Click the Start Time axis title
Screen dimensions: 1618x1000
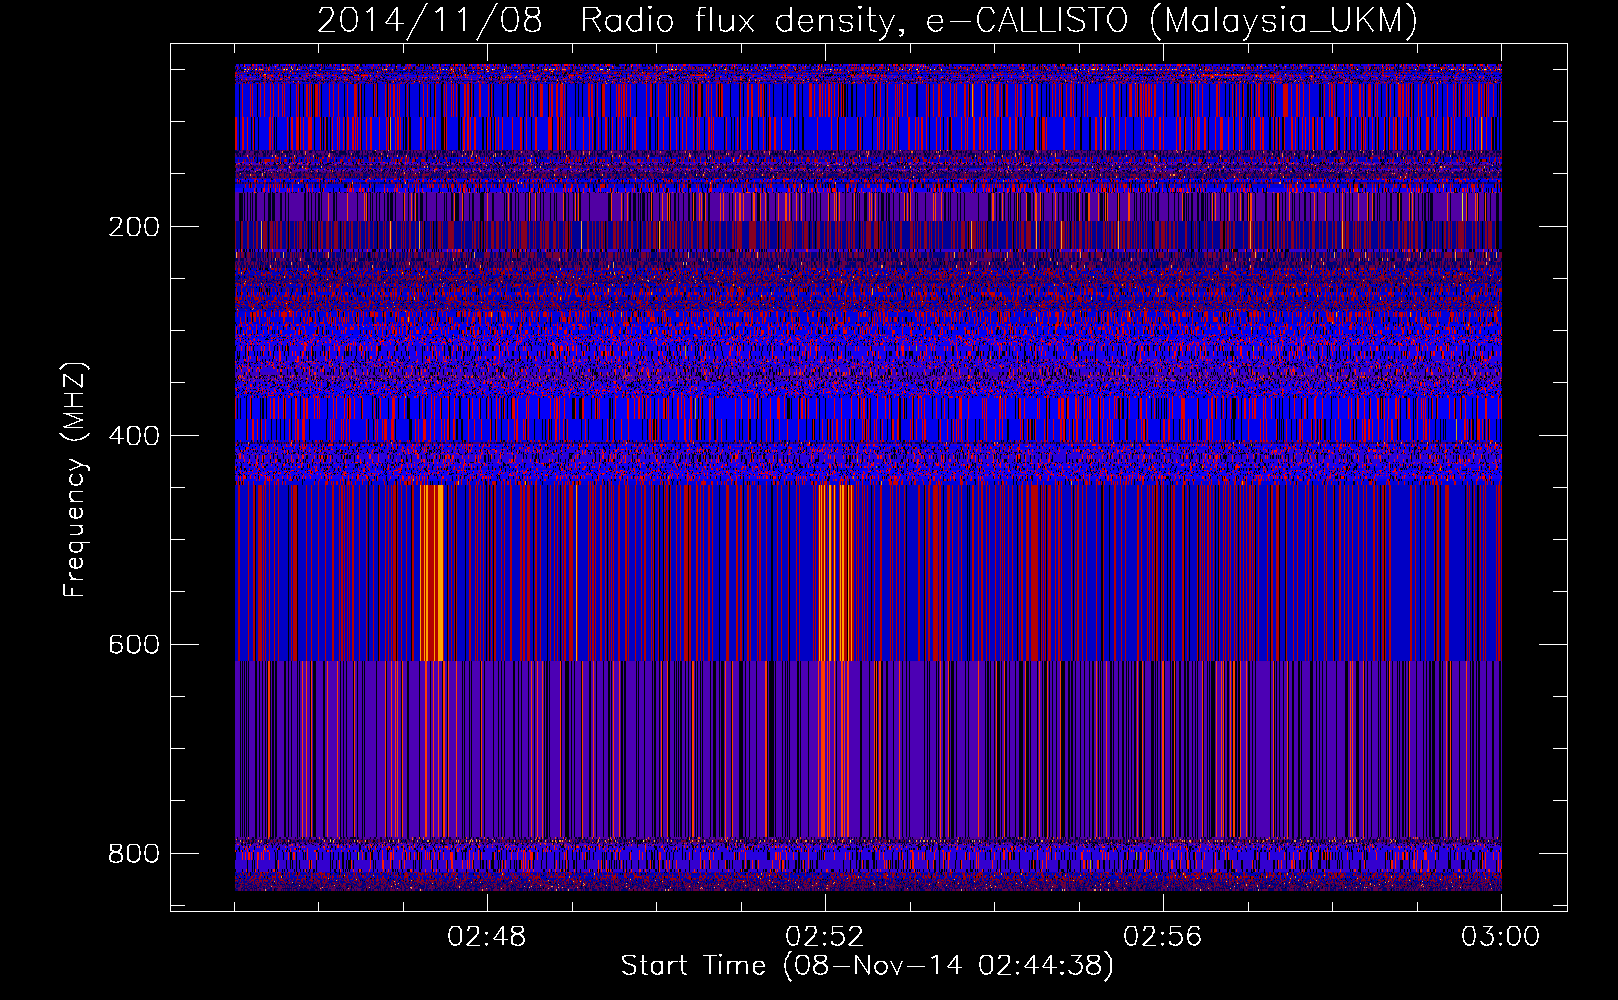coord(867,966)
